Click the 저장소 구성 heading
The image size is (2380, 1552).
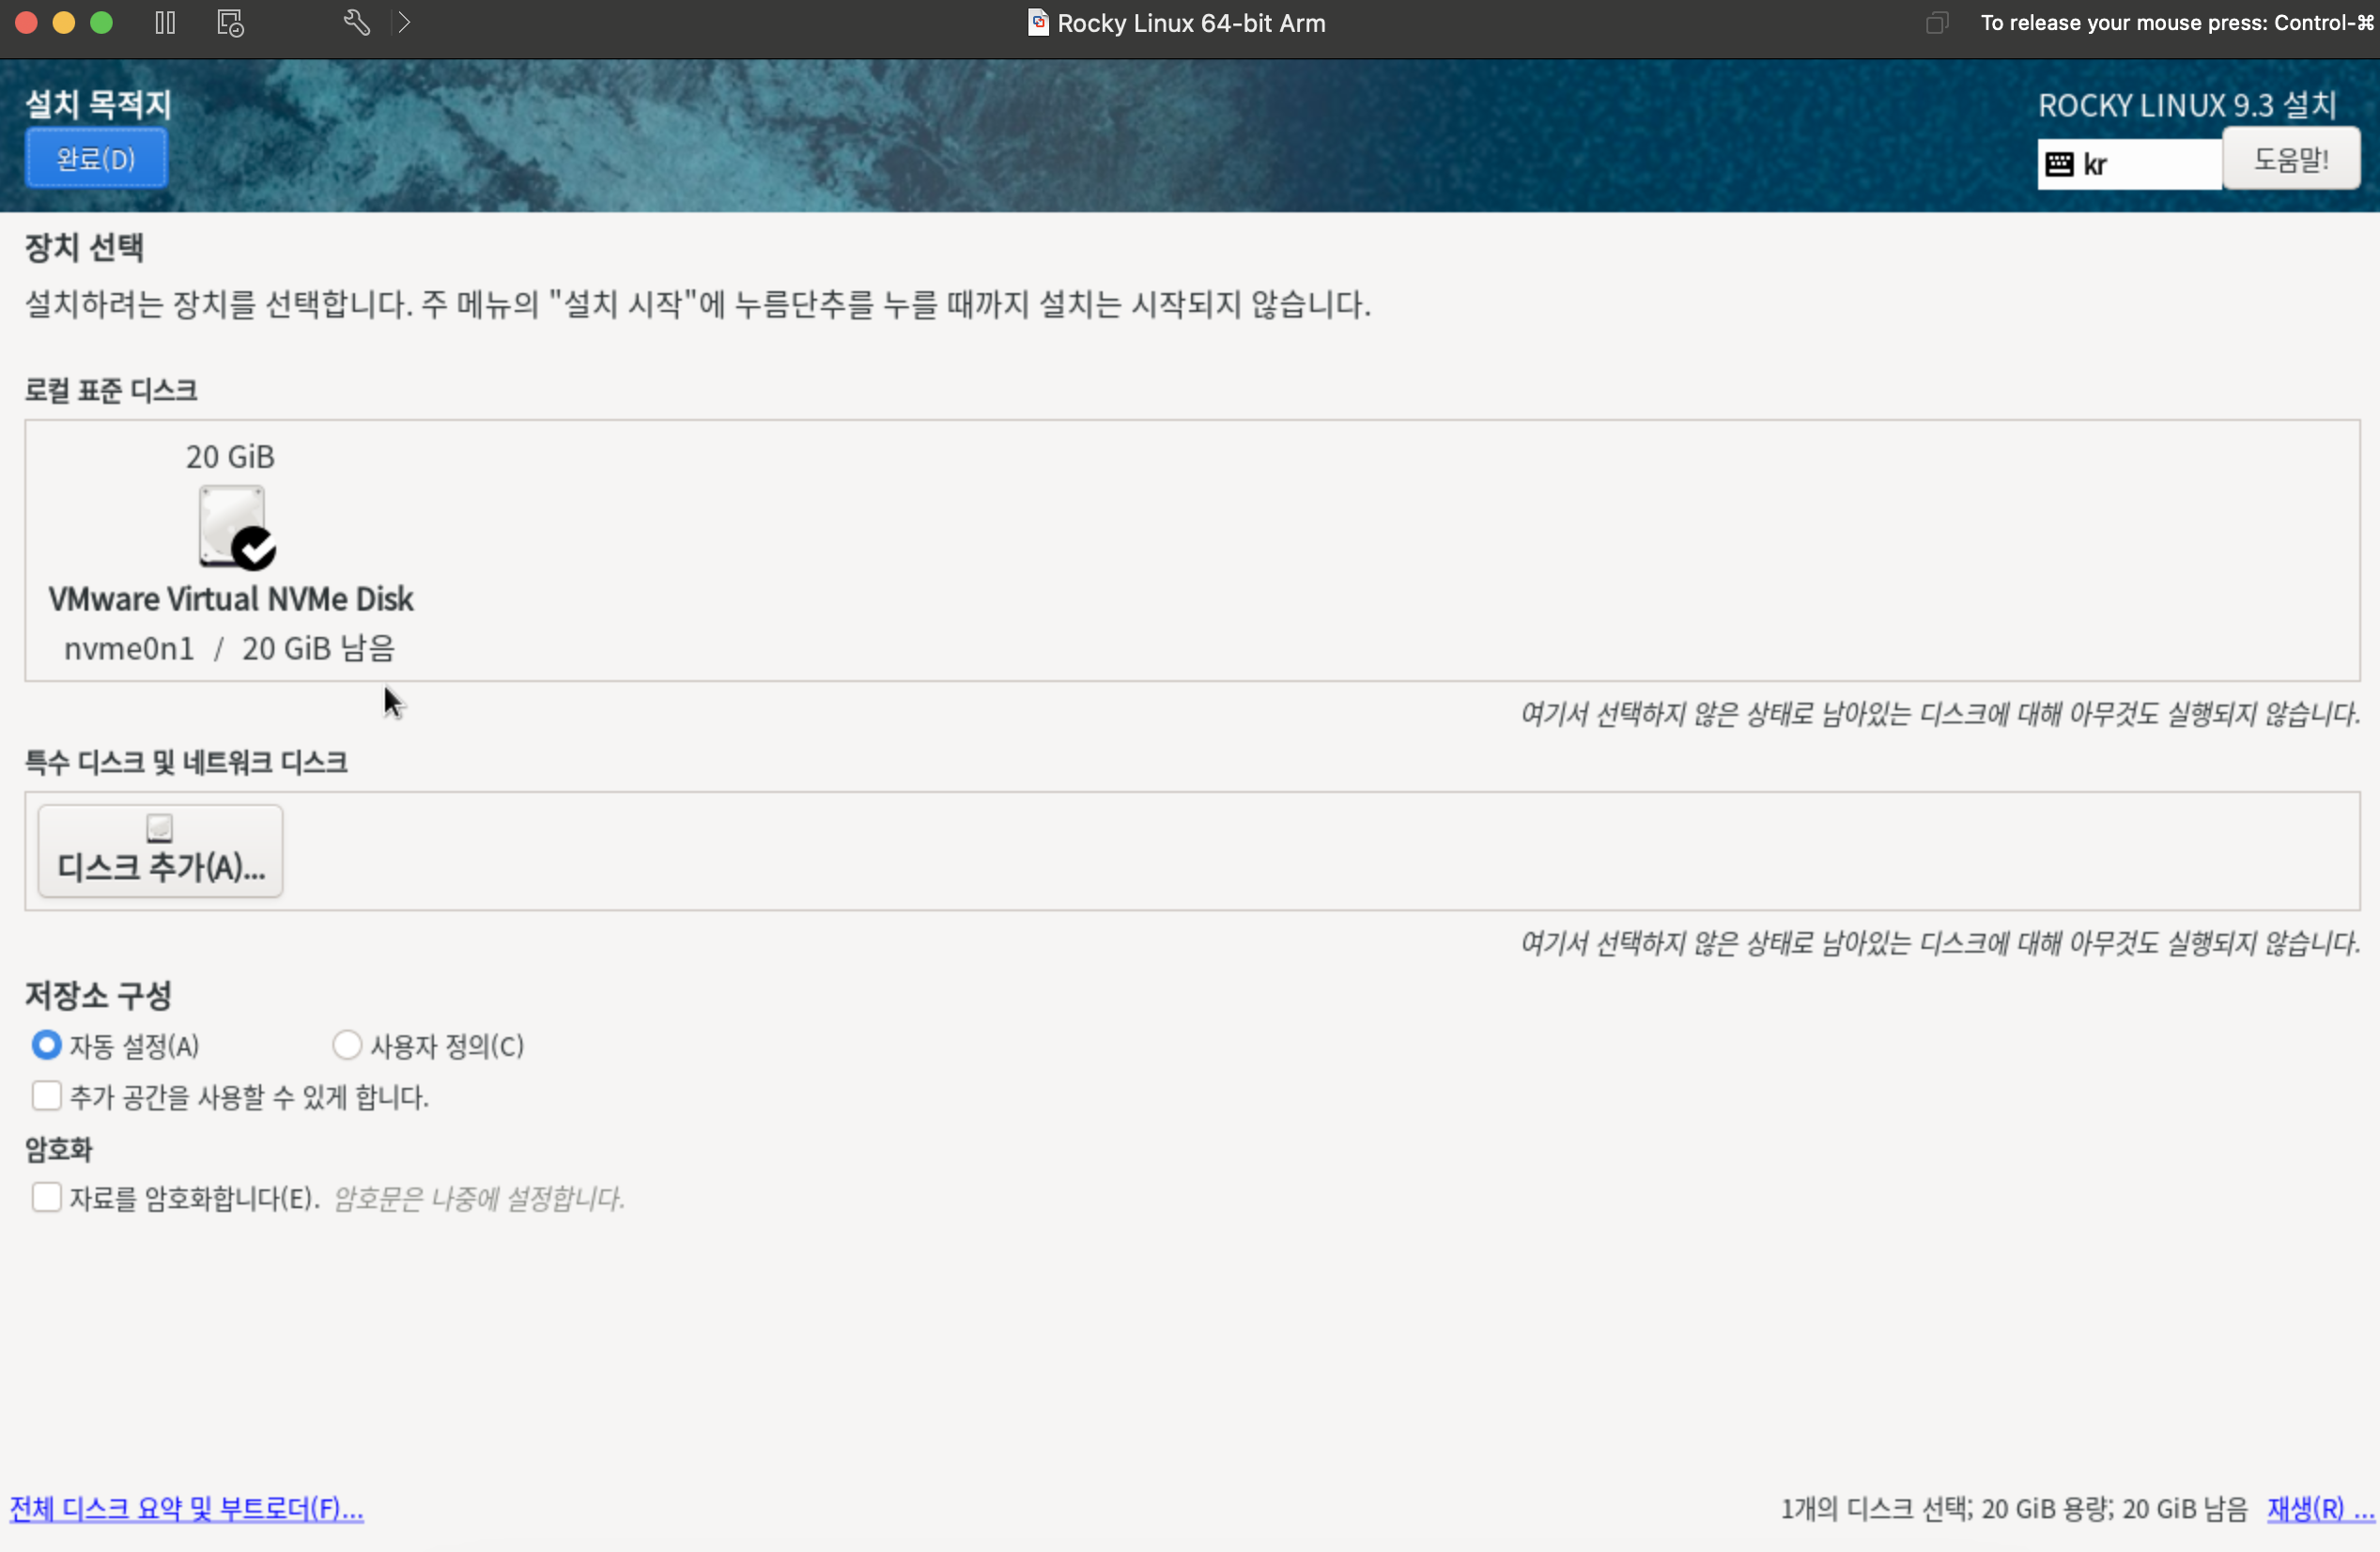[x=98, y=996]
